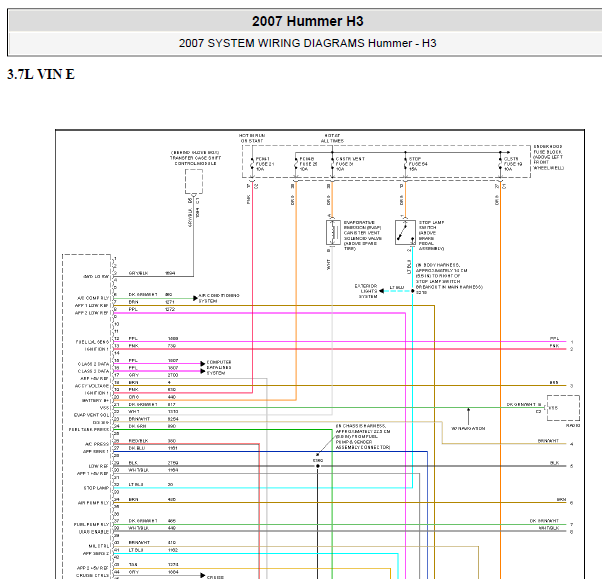The image size is (602, 579).
Task: Click the 'IGNITION 1' label at pin 13
Action: pos(97,349)
